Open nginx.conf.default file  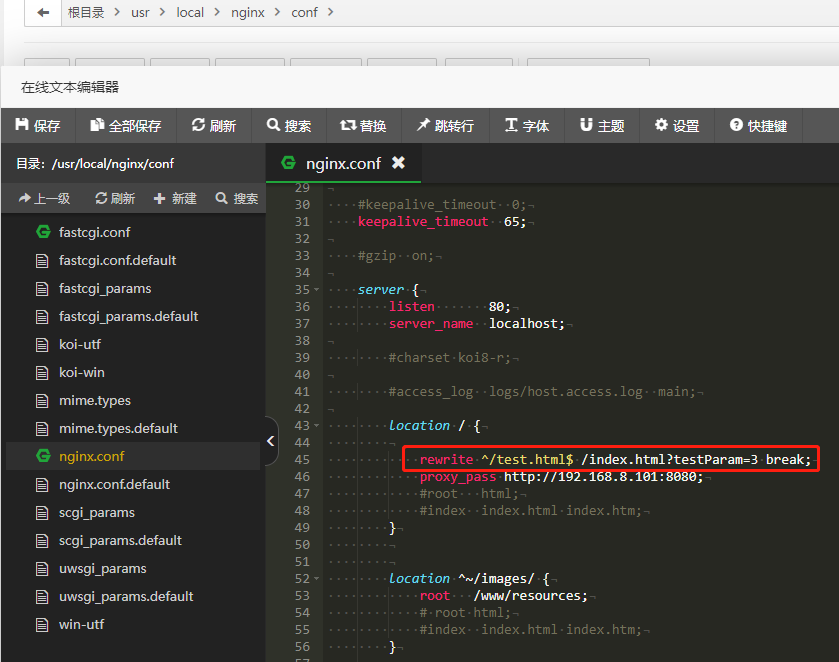pos(133,484)
